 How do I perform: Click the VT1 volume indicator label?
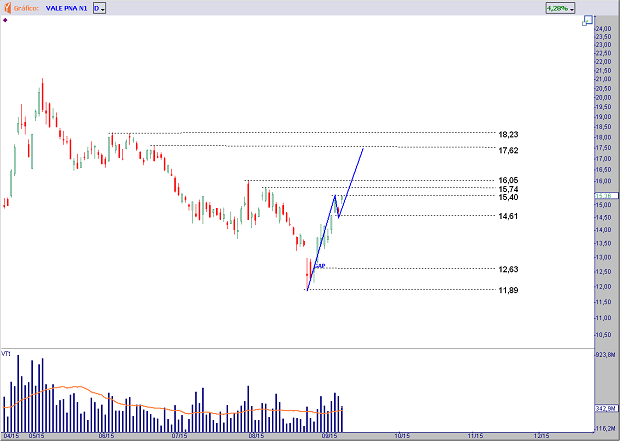tap(6, 354)
